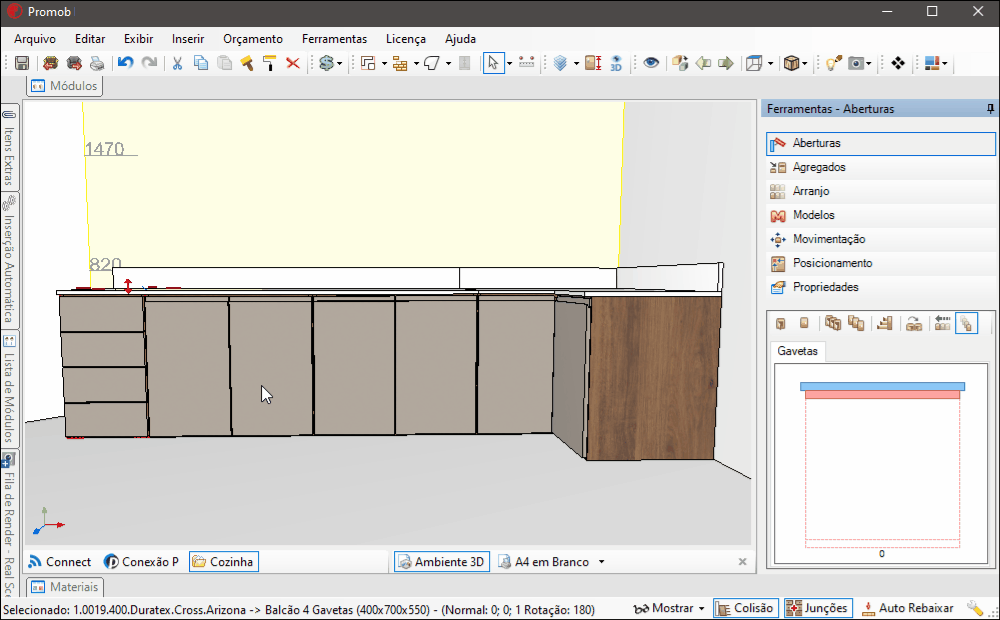Delete item using the red X icon
This screenshot has width=1000, height=620.
coord(293,63)
